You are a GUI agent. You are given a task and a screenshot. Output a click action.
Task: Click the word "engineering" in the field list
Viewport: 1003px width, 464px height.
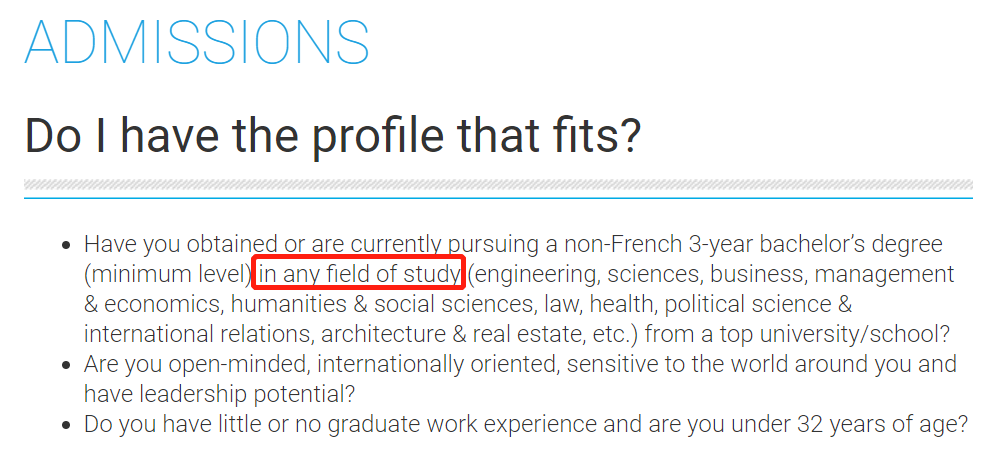pos(535,274)
